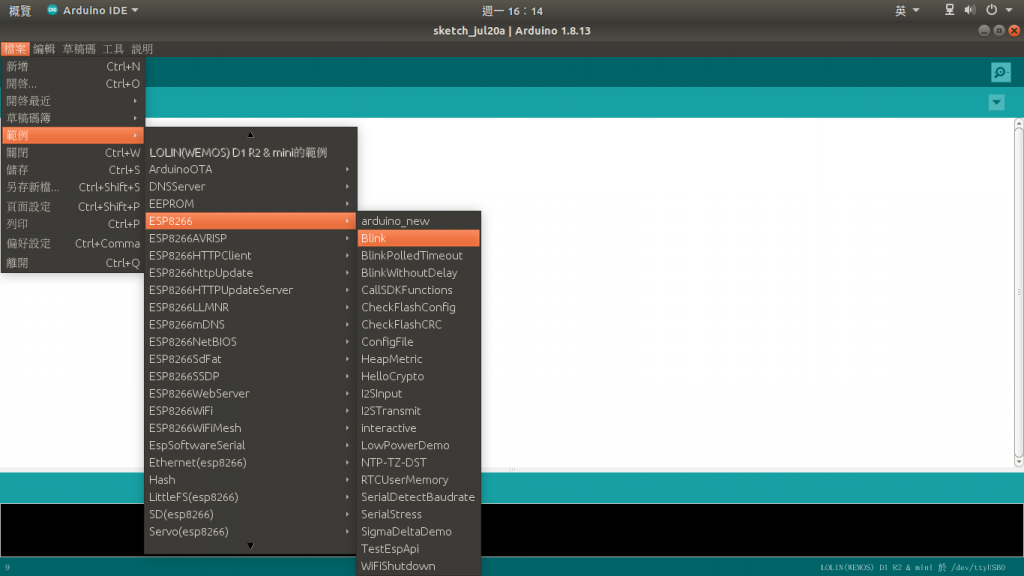Expand the SD(esp8266) examples
This screenshot has width=1024, height=576.
click(250, 515)
